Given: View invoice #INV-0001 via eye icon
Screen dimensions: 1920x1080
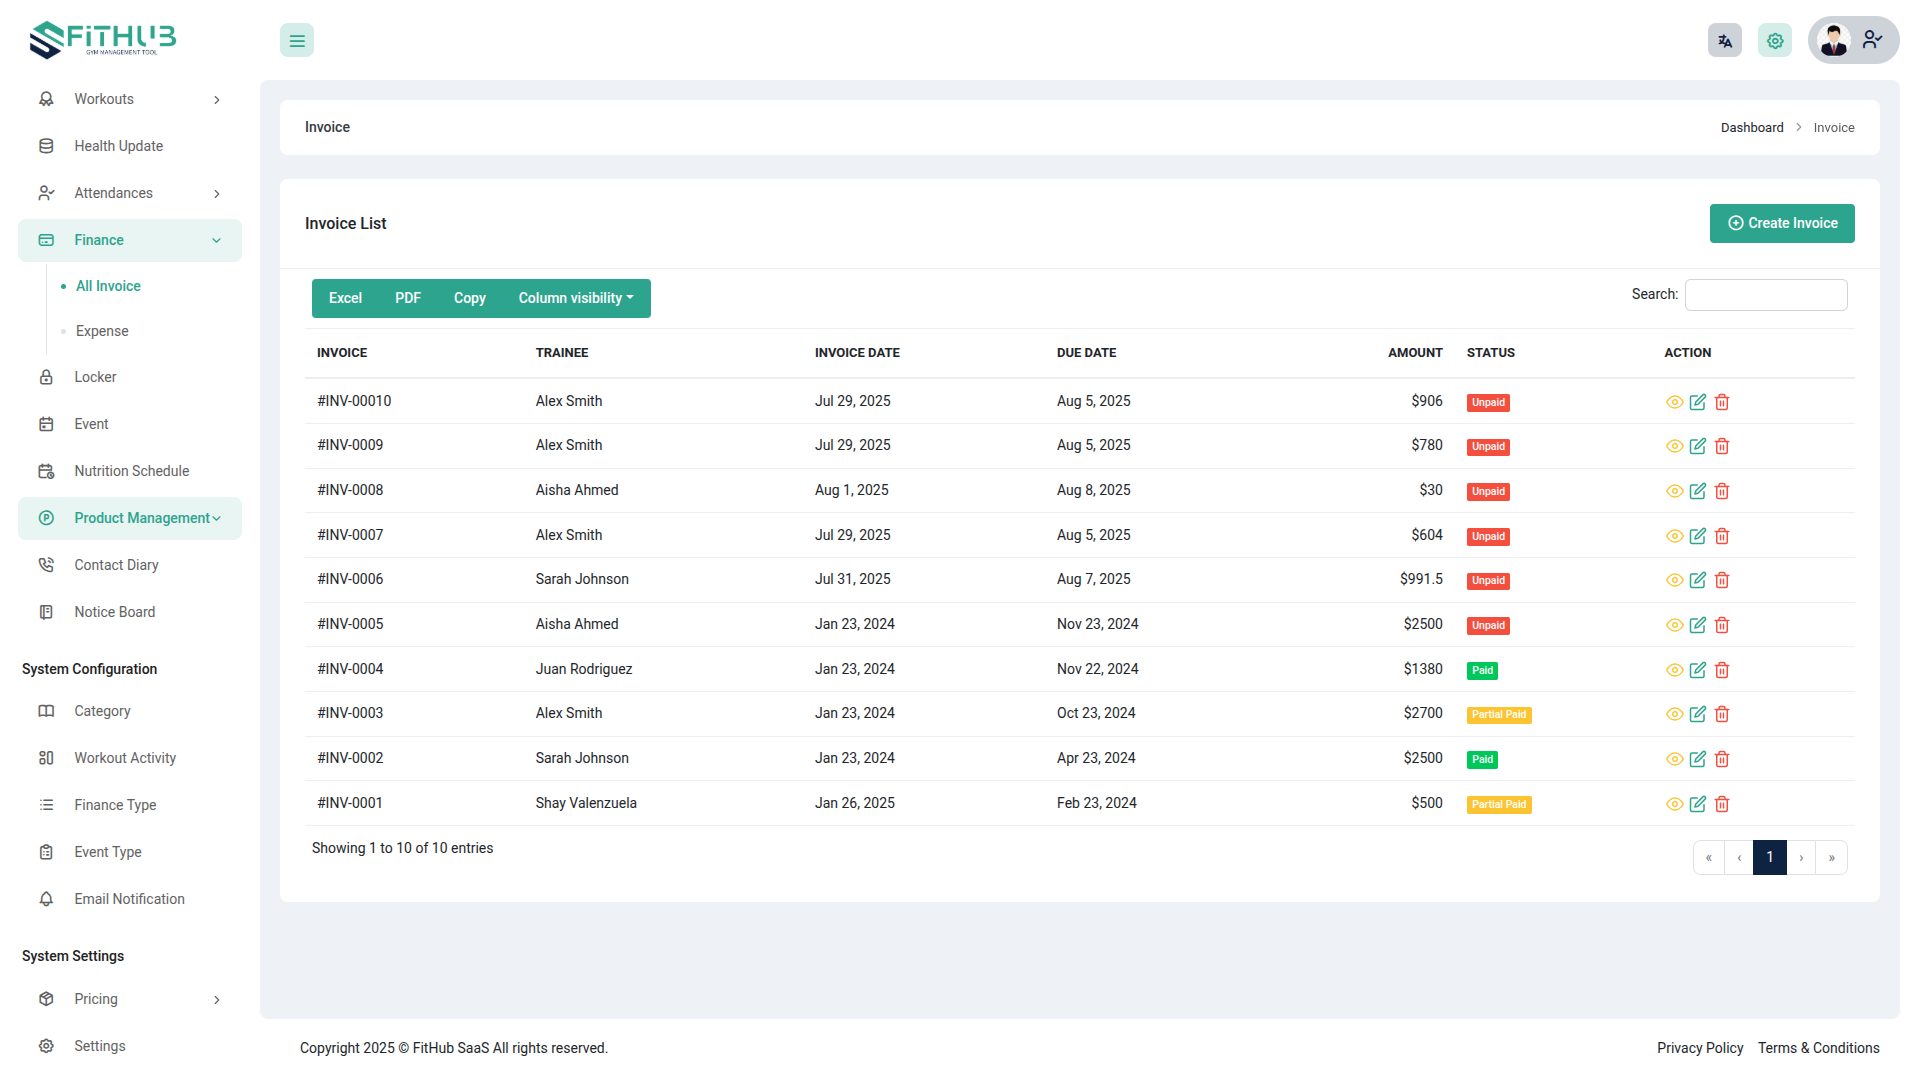Looking at the screenshot, I should [1674, 804].
